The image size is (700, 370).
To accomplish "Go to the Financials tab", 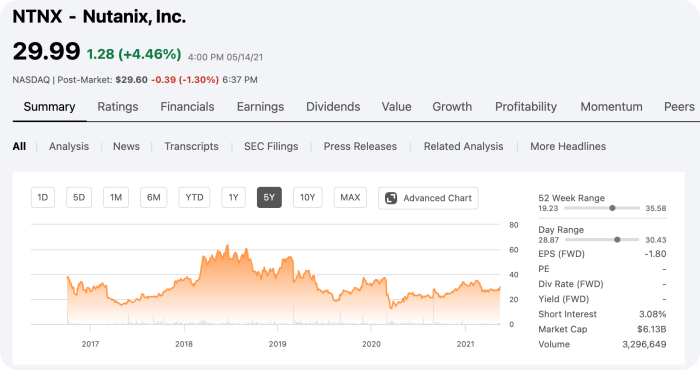I will coord(188,107).
